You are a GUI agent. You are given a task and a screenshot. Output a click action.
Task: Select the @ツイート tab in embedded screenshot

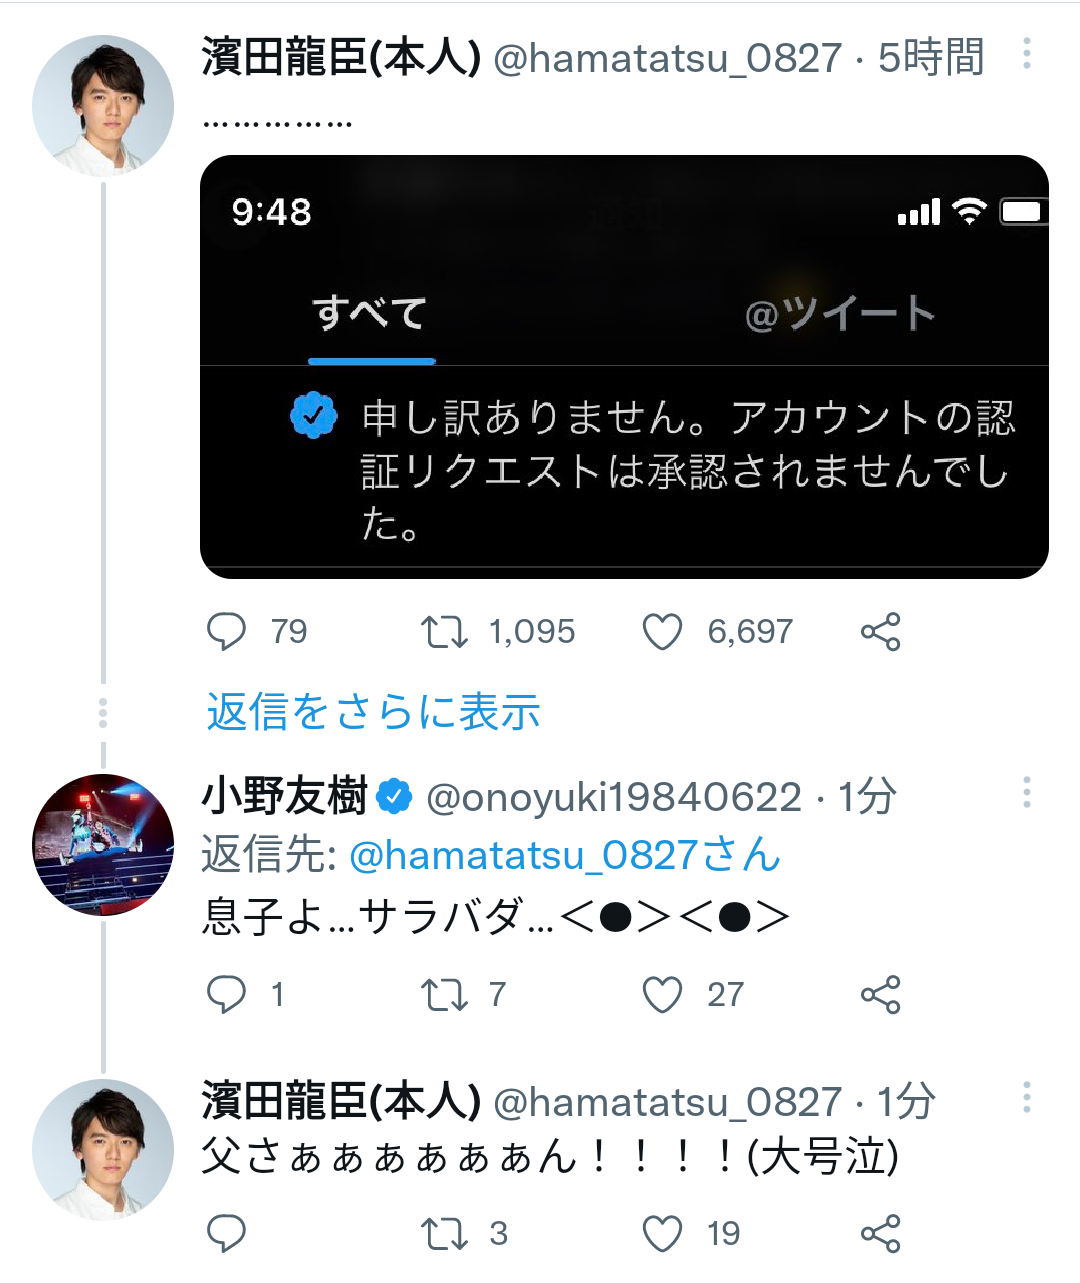[840, 314]
